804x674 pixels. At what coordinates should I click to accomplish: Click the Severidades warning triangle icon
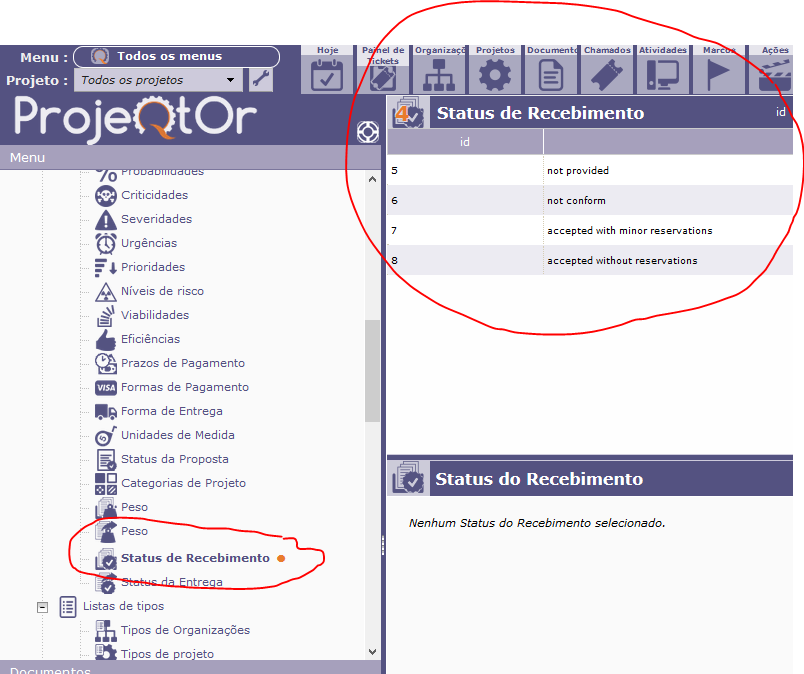point(106,220)
